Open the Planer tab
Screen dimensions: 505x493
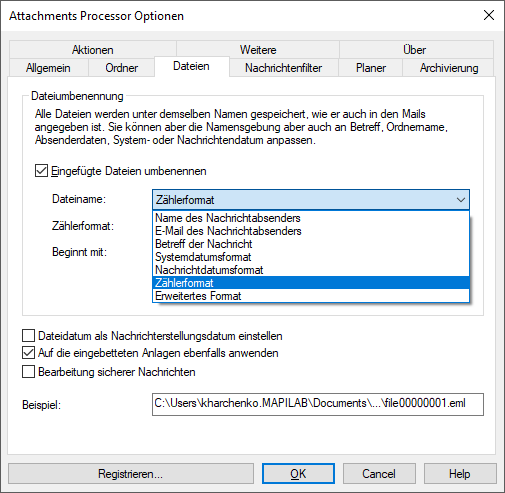371,68
